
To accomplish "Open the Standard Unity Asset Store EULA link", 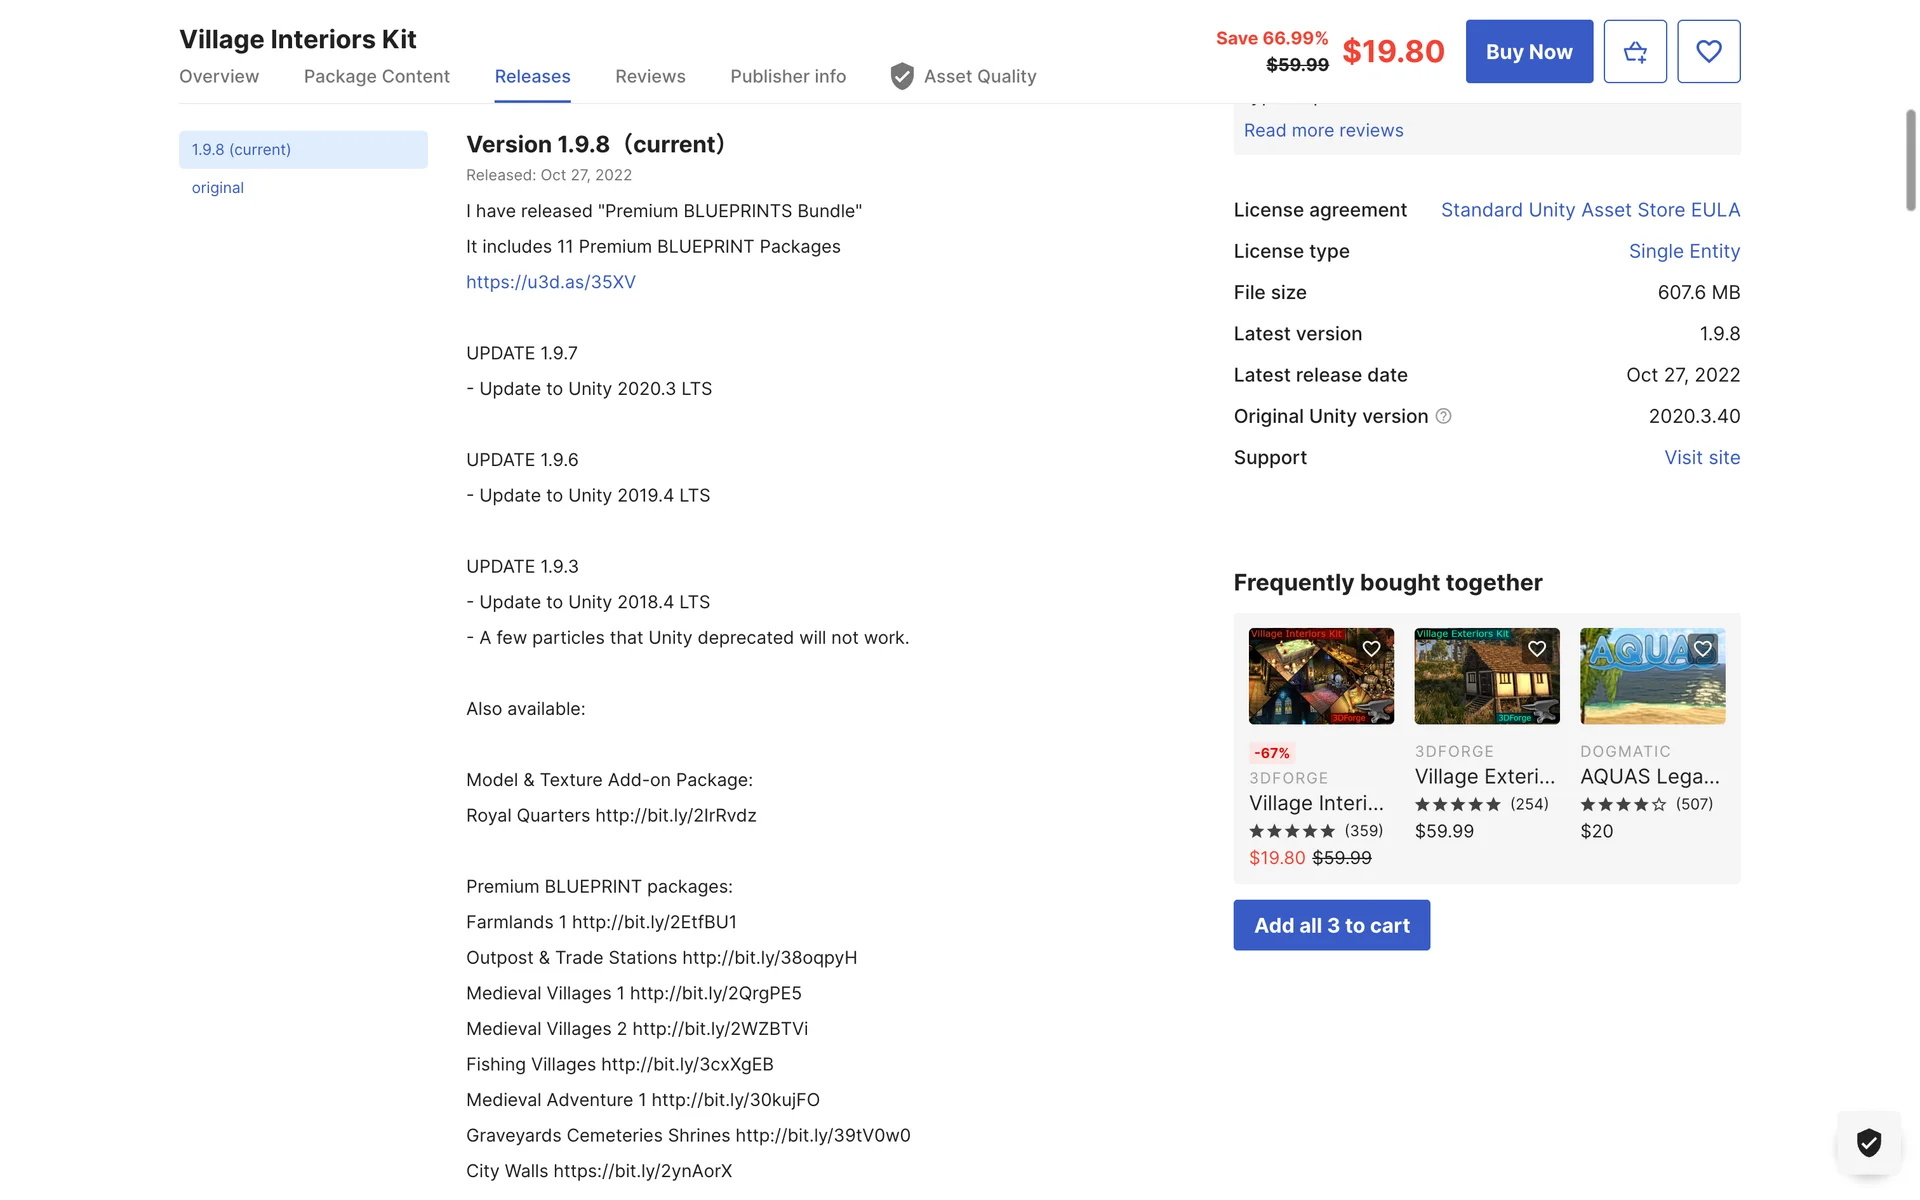I will pyautogui.click(x=1590, y=210).
